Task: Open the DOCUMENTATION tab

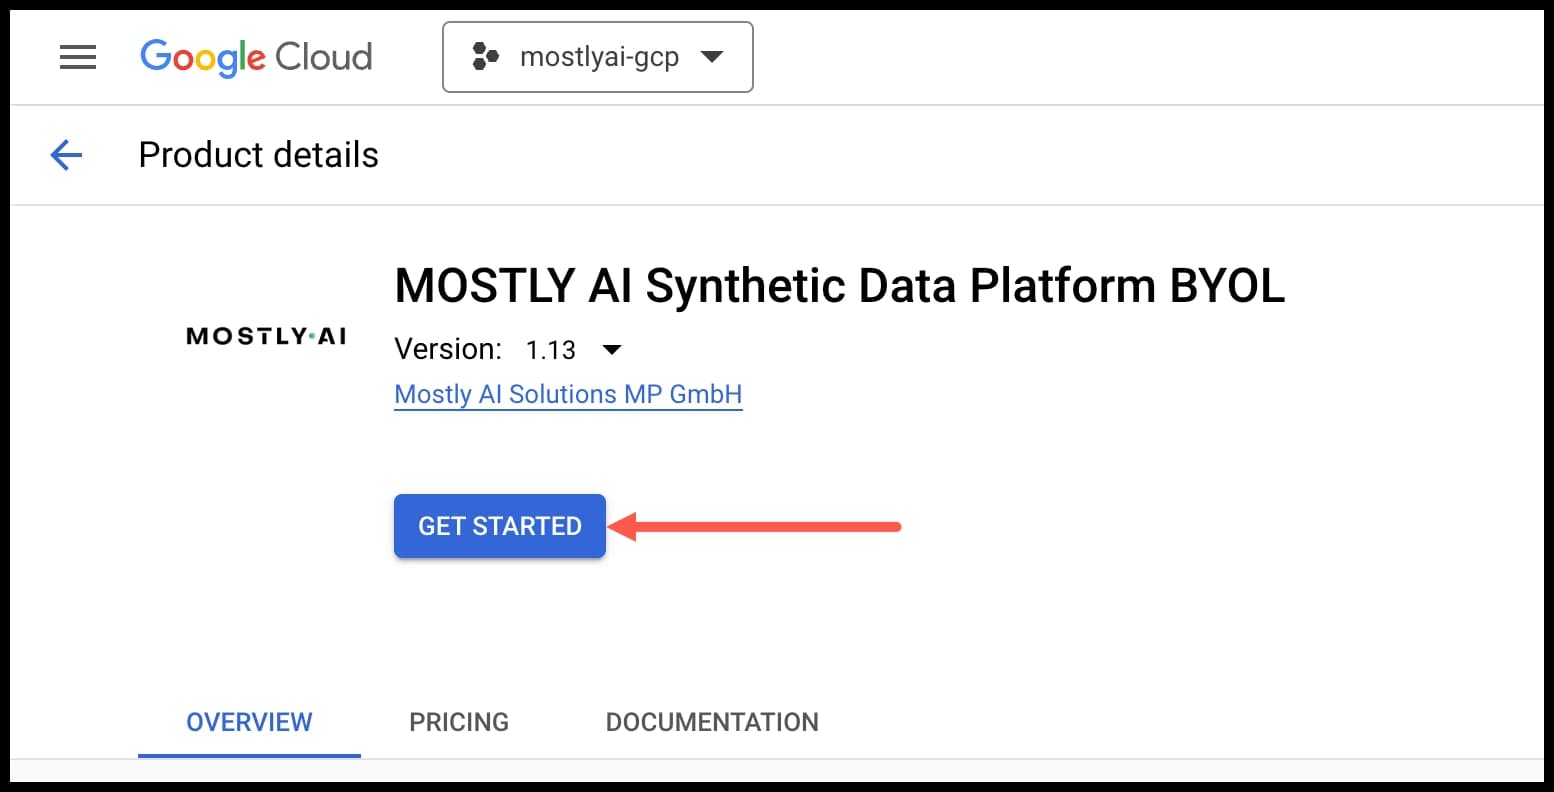Action: tap(711, 722)
